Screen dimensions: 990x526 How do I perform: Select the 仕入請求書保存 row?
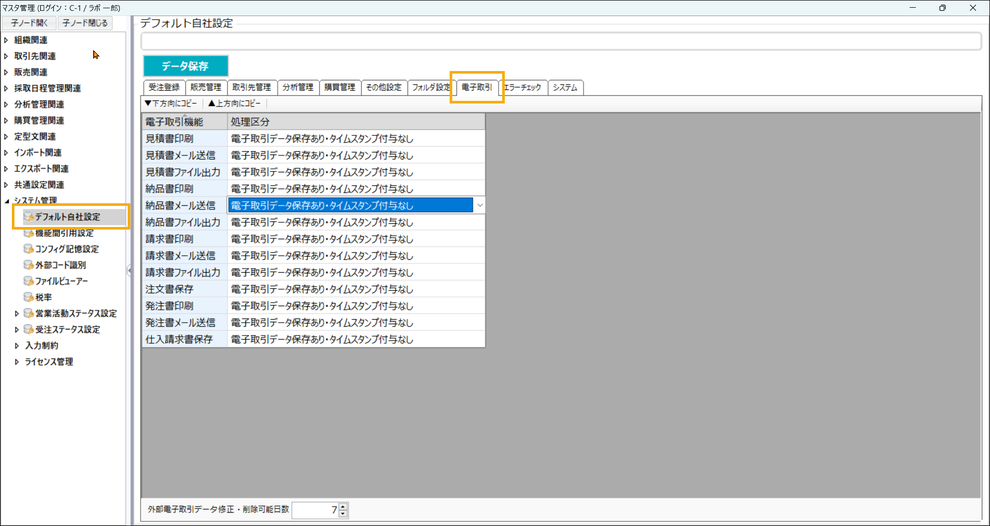coord(313,339)
